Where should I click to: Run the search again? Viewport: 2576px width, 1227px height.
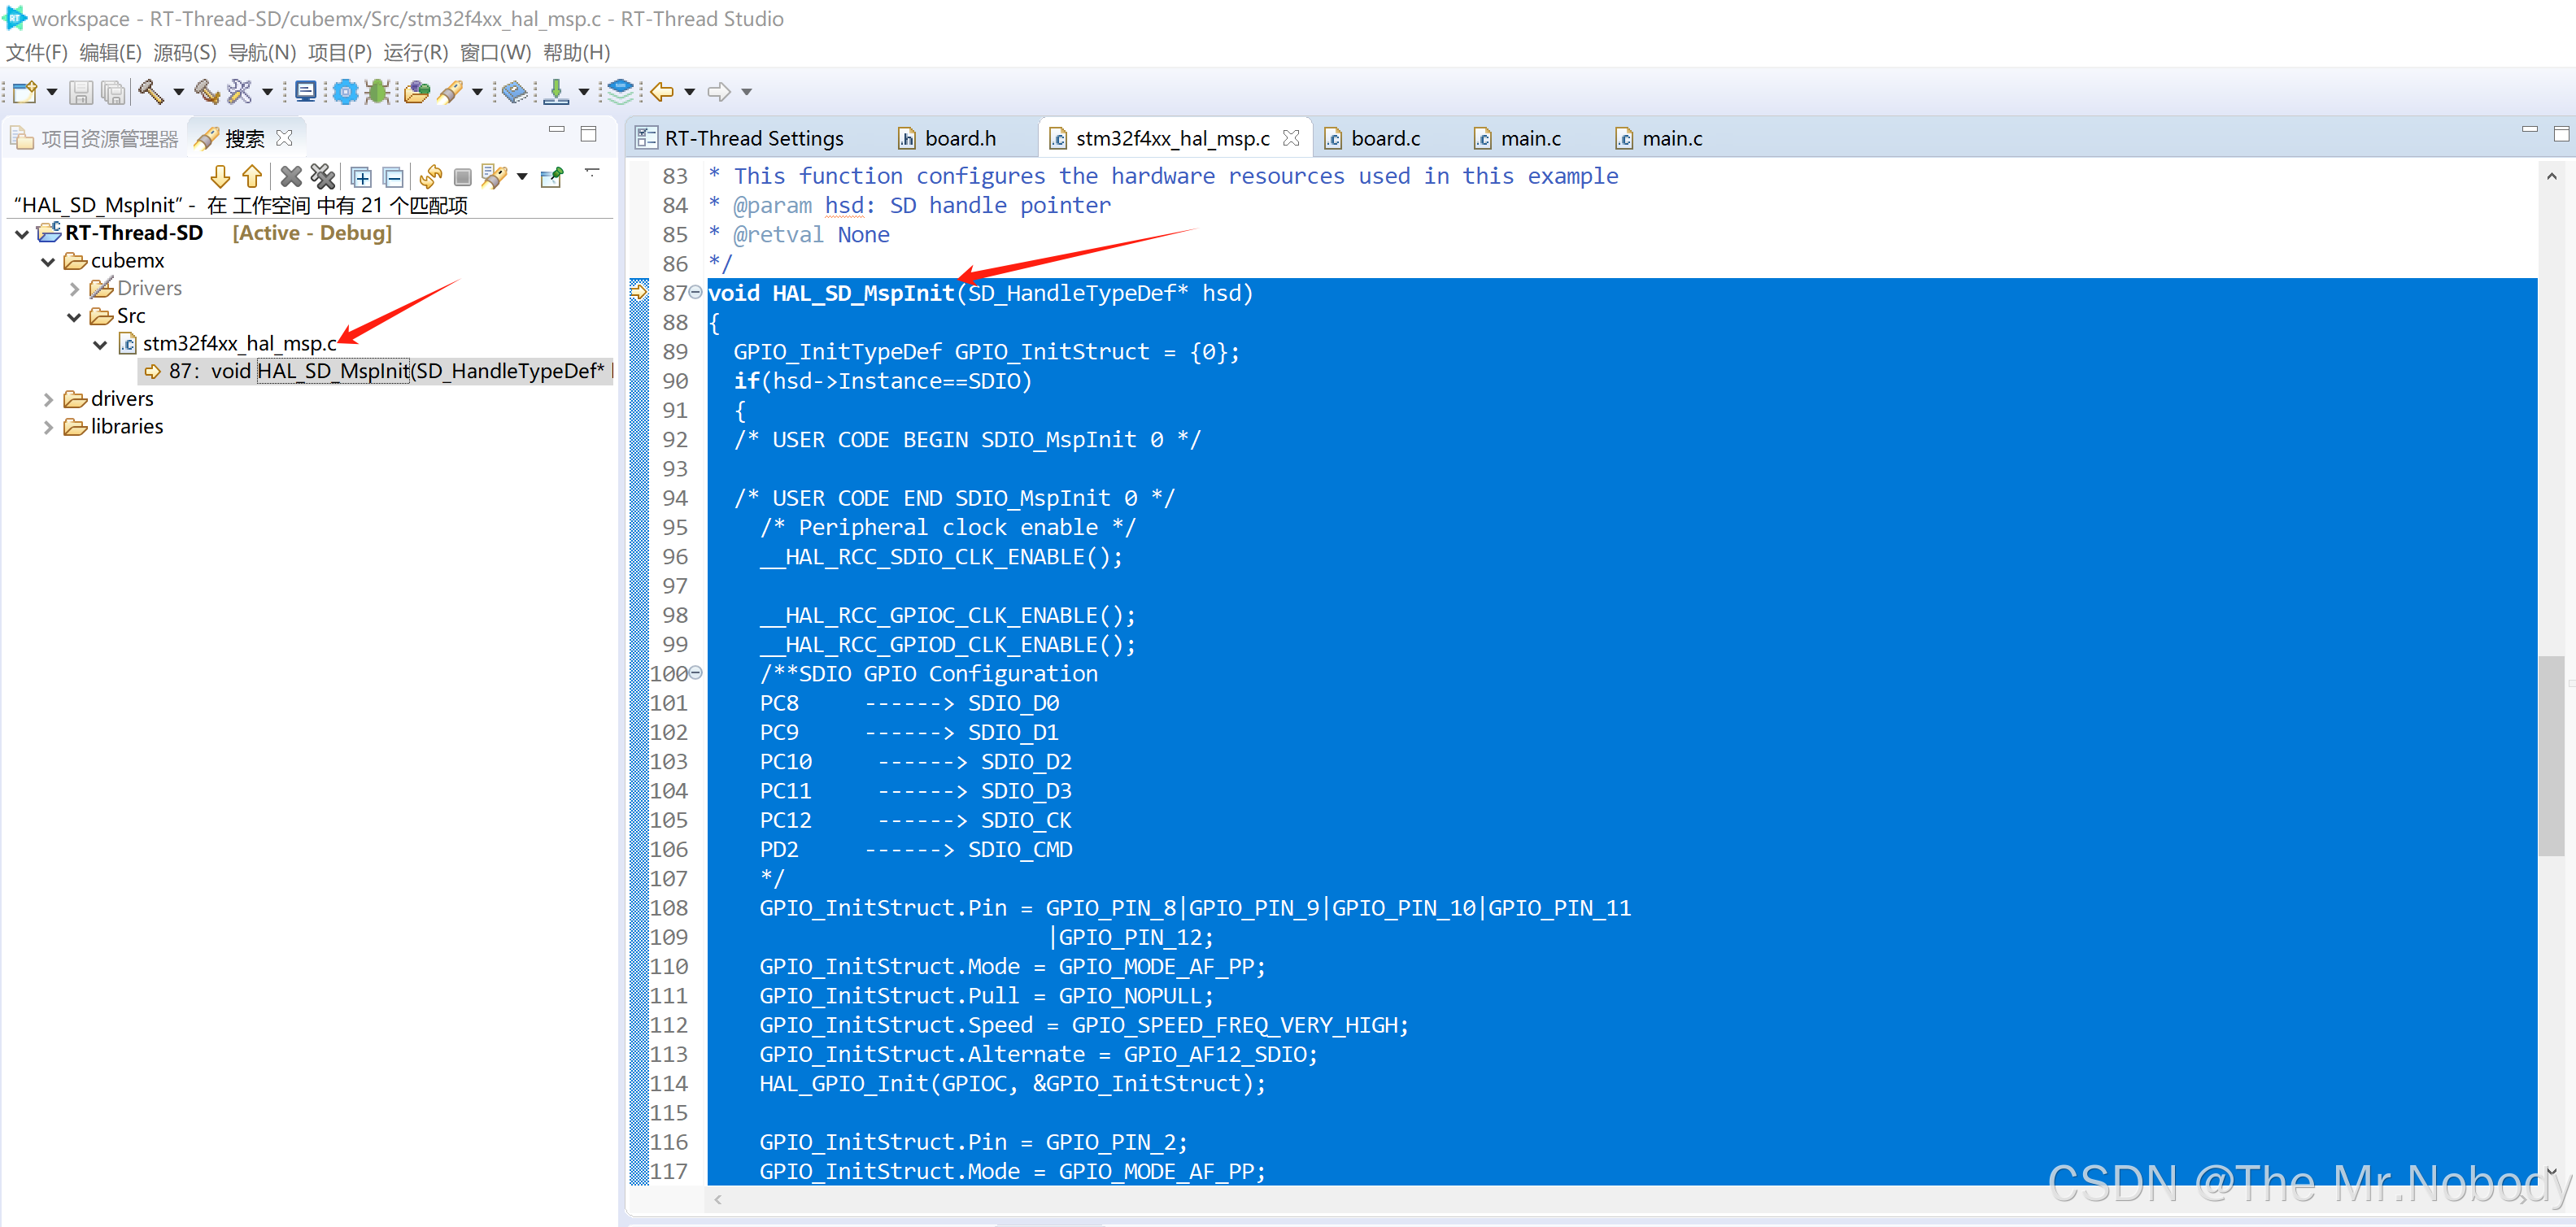click(x=431, y=177)
